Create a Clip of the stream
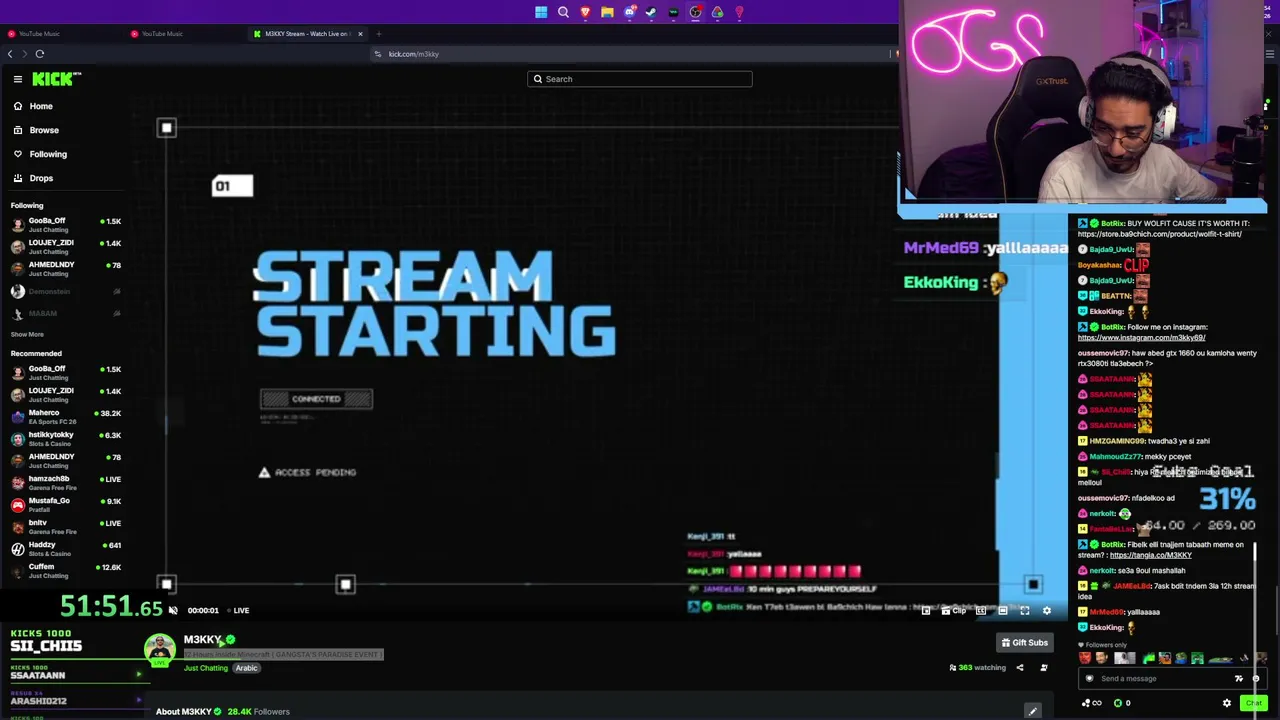 954,610
